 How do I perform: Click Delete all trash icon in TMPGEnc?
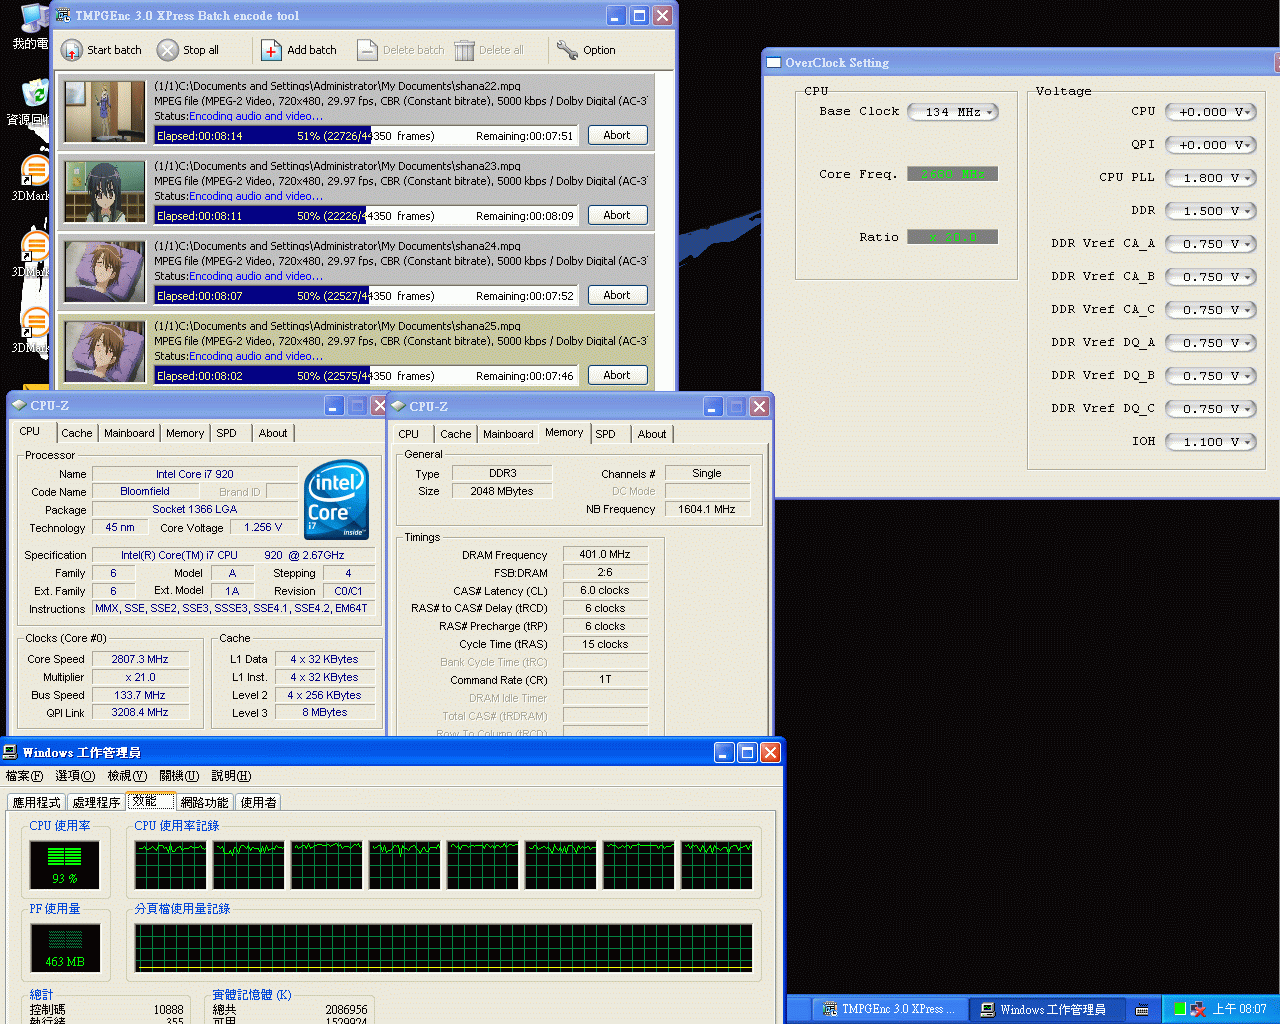point(464,50)
